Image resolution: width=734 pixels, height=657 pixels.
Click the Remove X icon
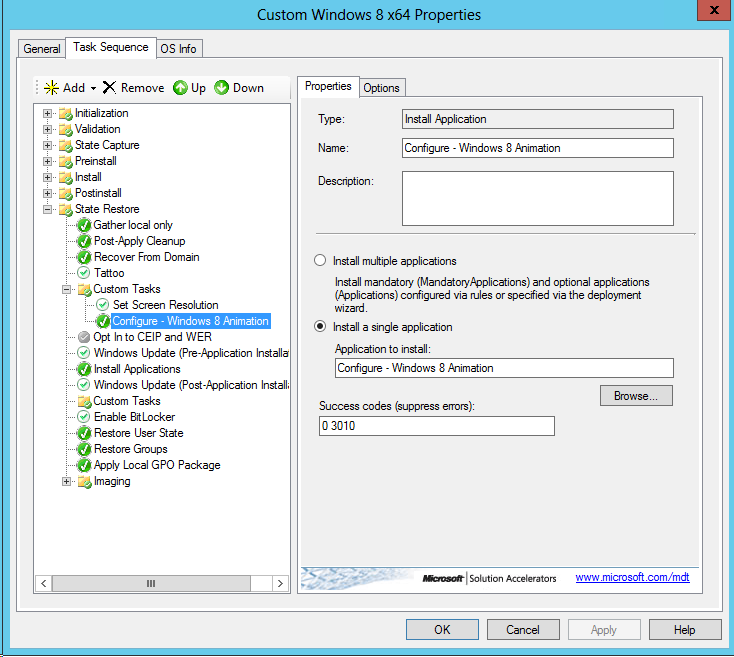pos(109,88)
